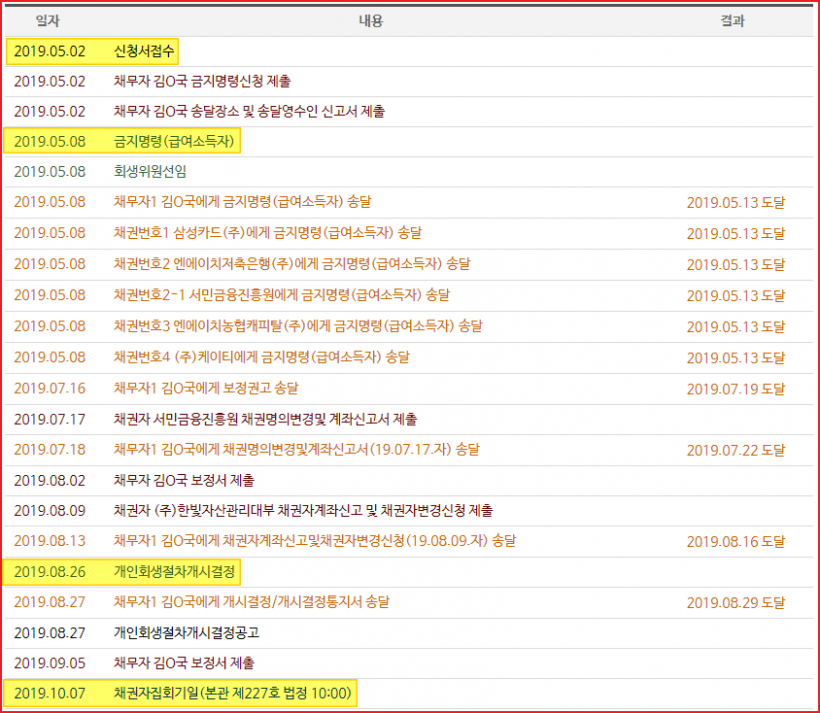Click the highlighted 금지명령(급여소득자) entry
This screenshot has width=820, height=713.
[x=174, y=141]
